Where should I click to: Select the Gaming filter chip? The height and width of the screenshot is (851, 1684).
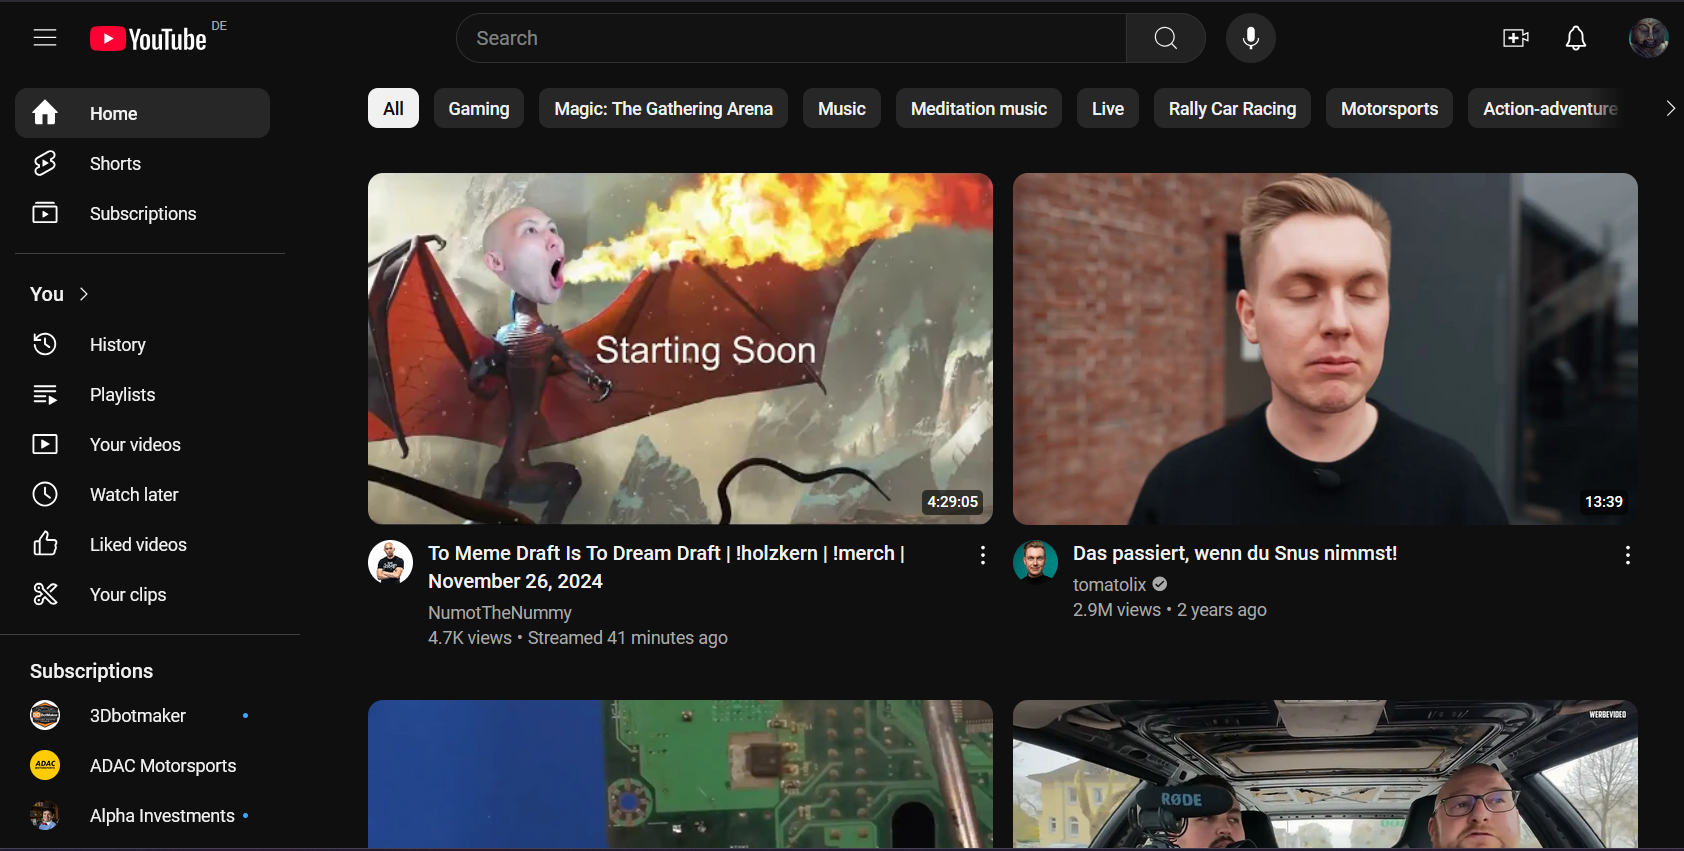478,108
